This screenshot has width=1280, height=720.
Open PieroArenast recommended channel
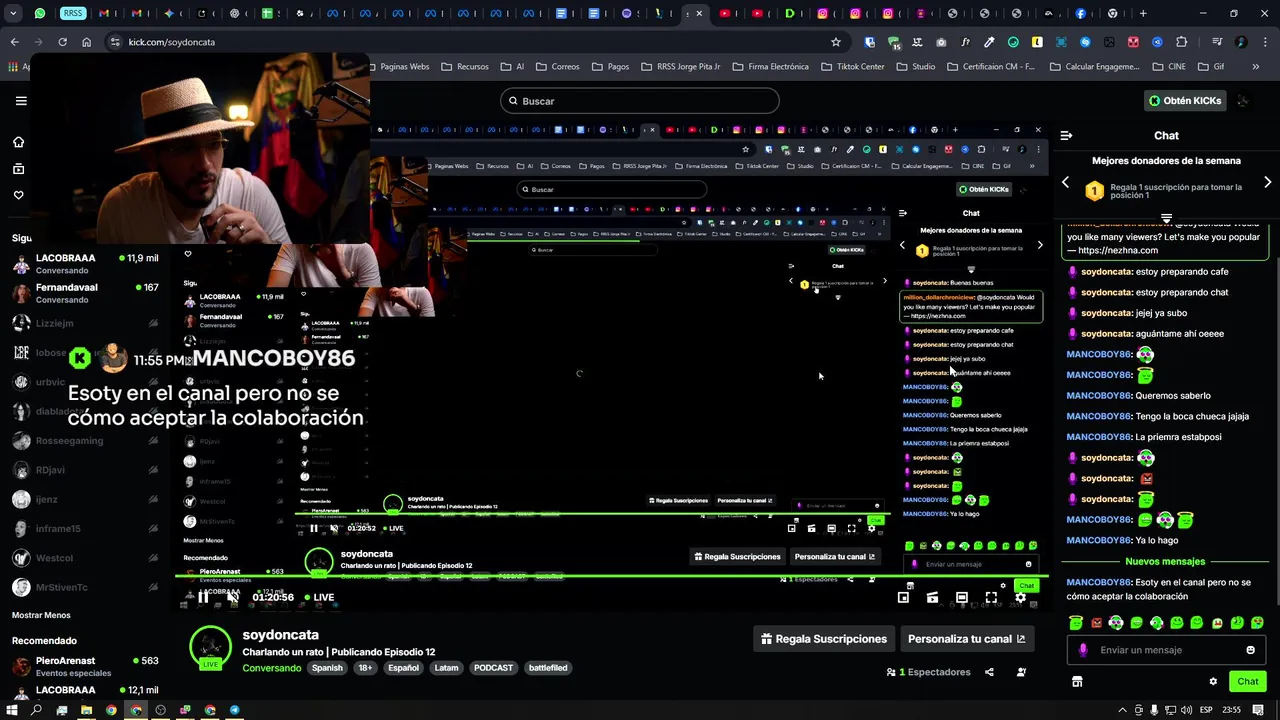point(85,666)
